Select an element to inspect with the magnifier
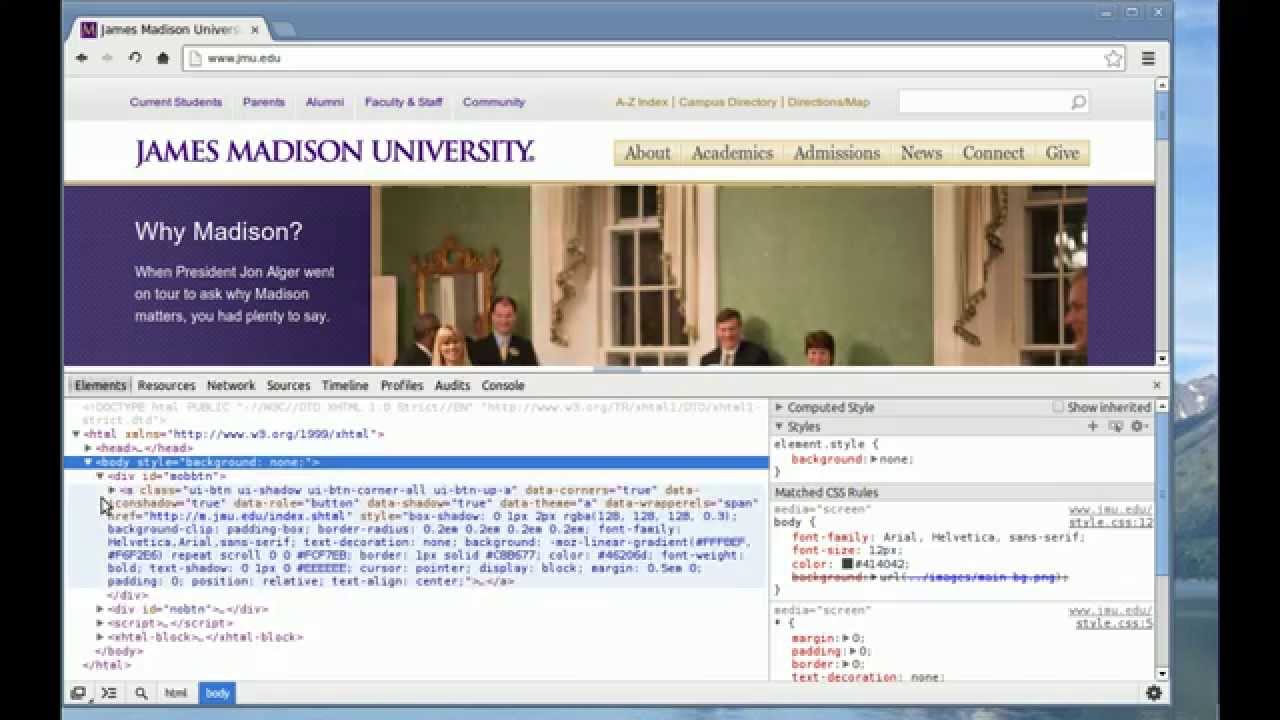This screenshot has width=1280, height=720. pyautogui.click(x=141, y=693)
